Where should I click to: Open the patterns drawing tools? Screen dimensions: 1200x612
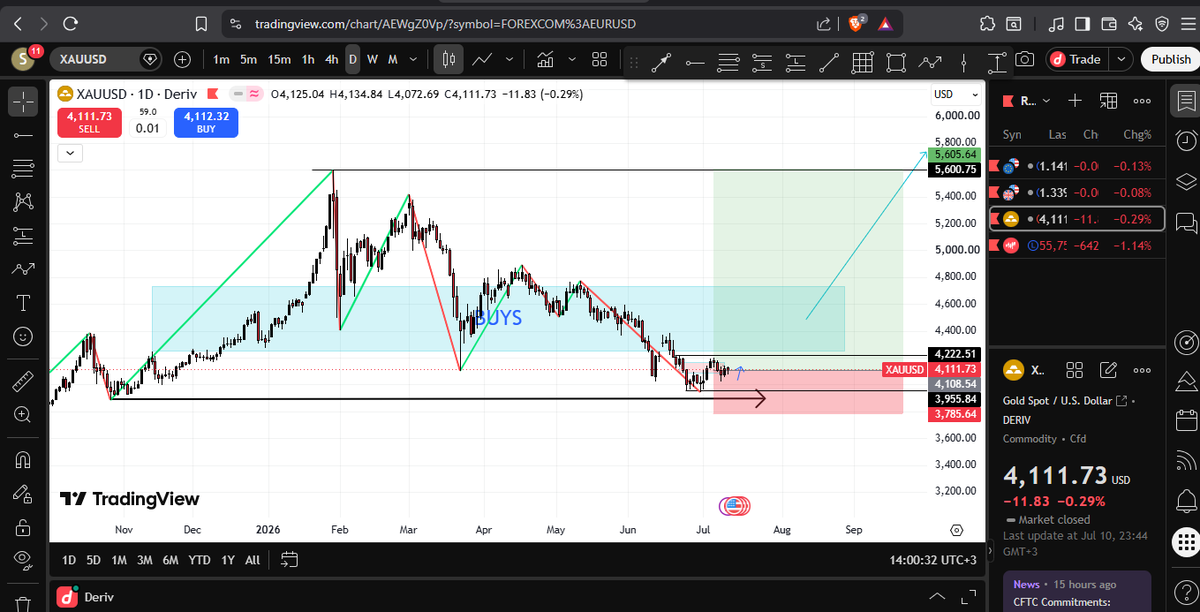point(23,202)
